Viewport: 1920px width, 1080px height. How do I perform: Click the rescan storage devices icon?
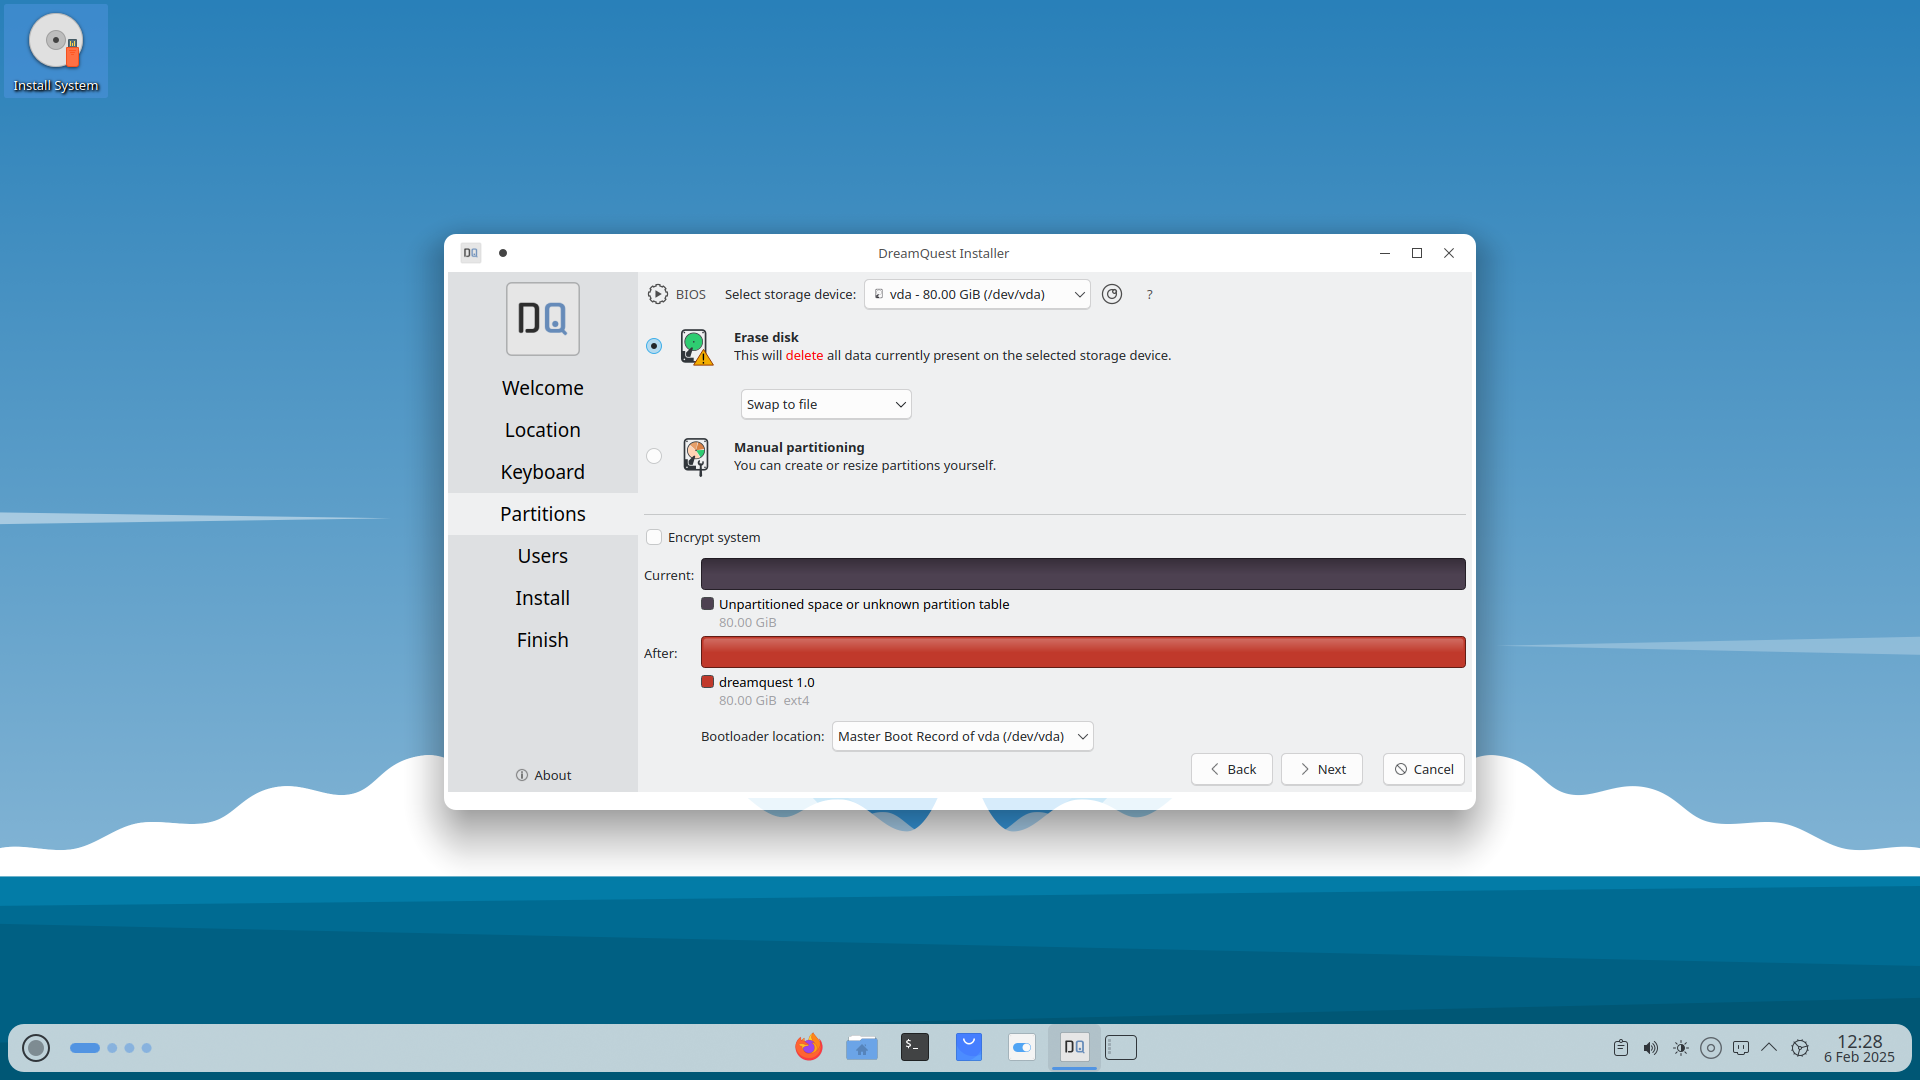[x=1112, y=294]
